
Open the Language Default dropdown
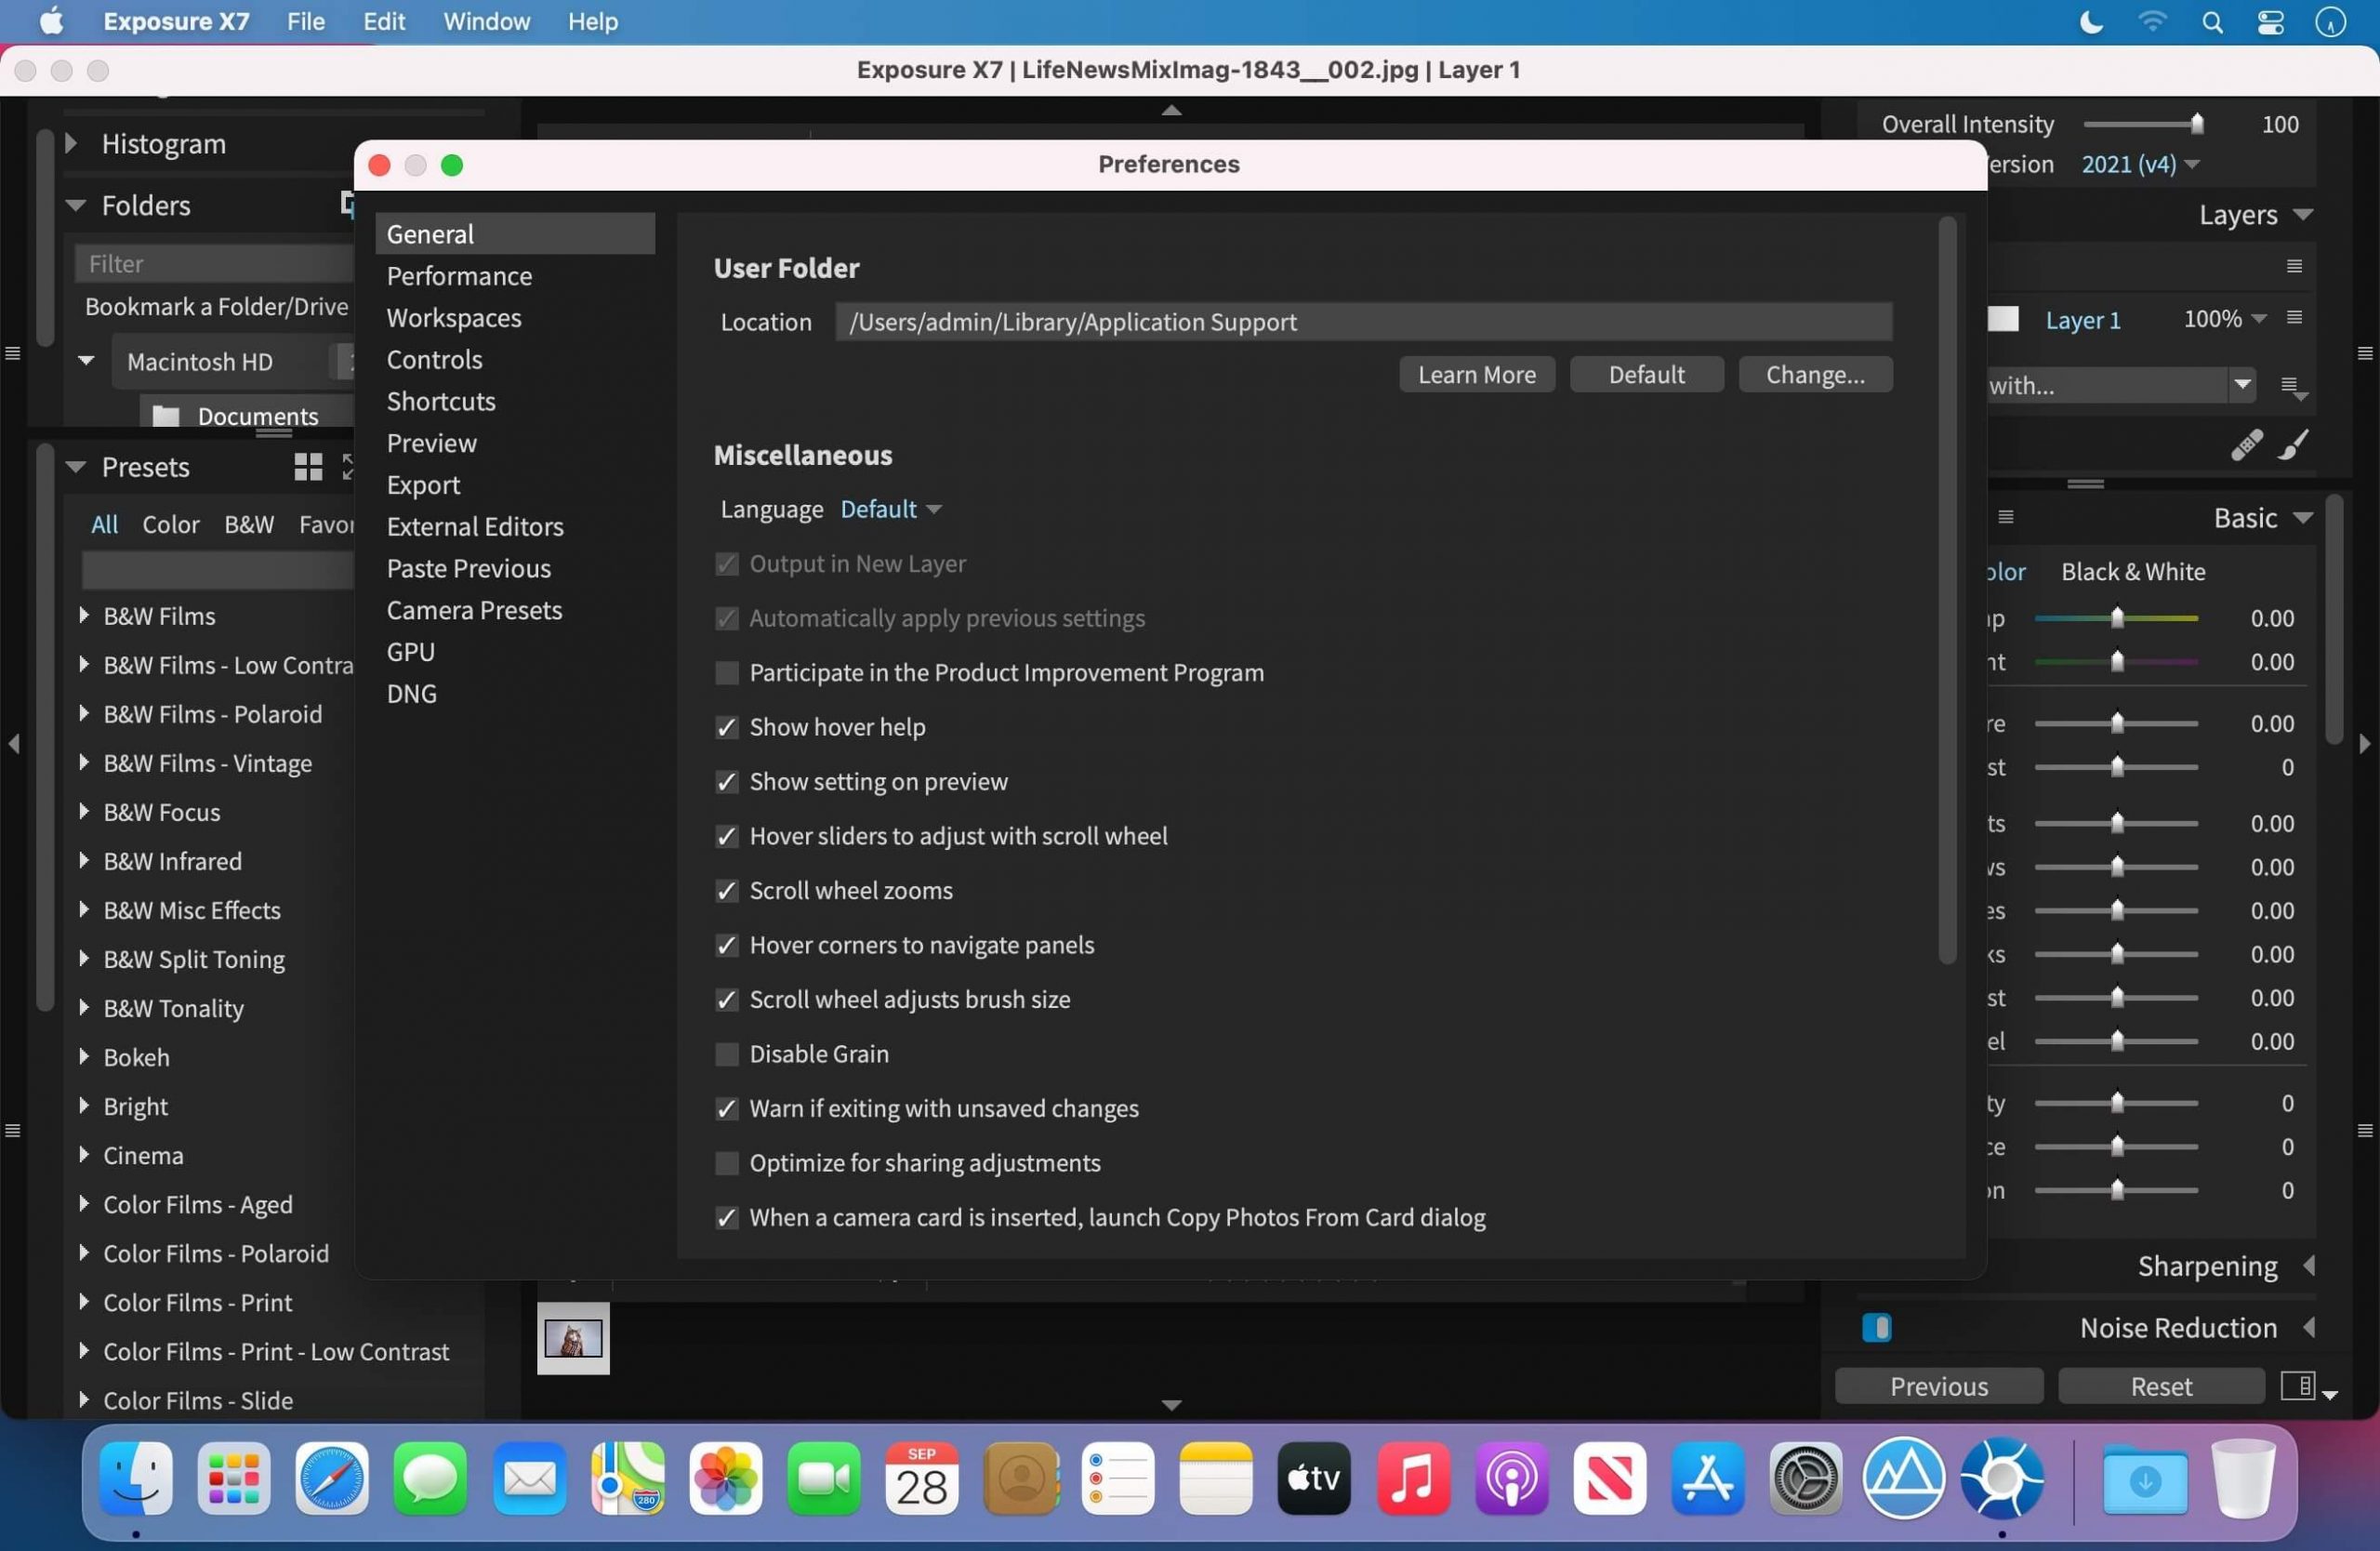pos(890,509)
